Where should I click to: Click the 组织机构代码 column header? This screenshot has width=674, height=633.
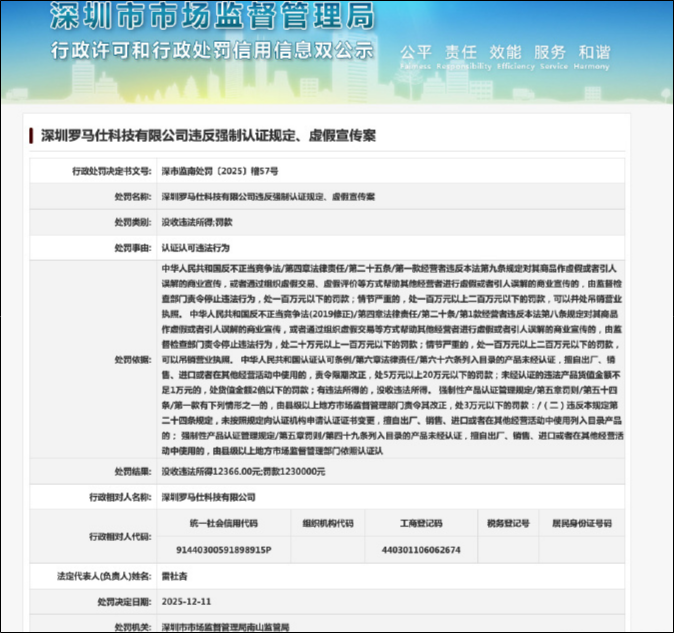[x=328, y=523]
